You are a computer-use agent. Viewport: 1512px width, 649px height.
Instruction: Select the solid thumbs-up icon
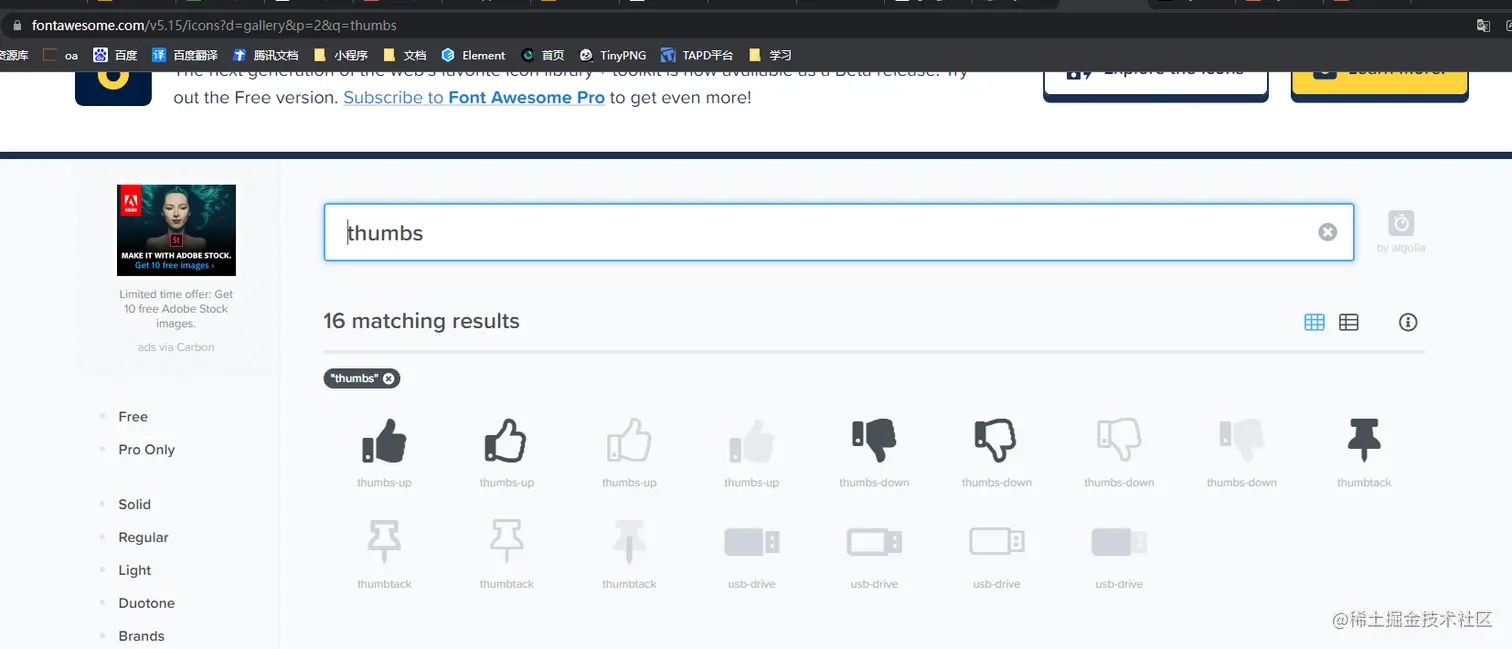tap(384, 441)
